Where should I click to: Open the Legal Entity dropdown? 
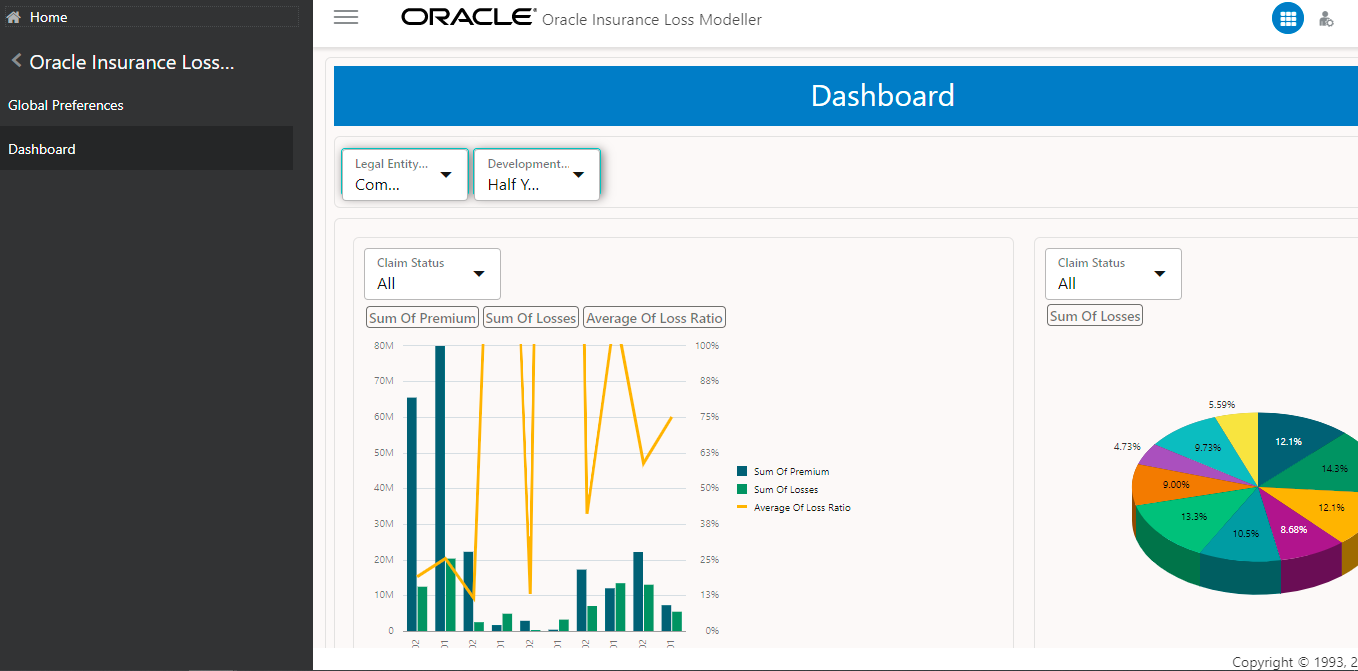404,175
